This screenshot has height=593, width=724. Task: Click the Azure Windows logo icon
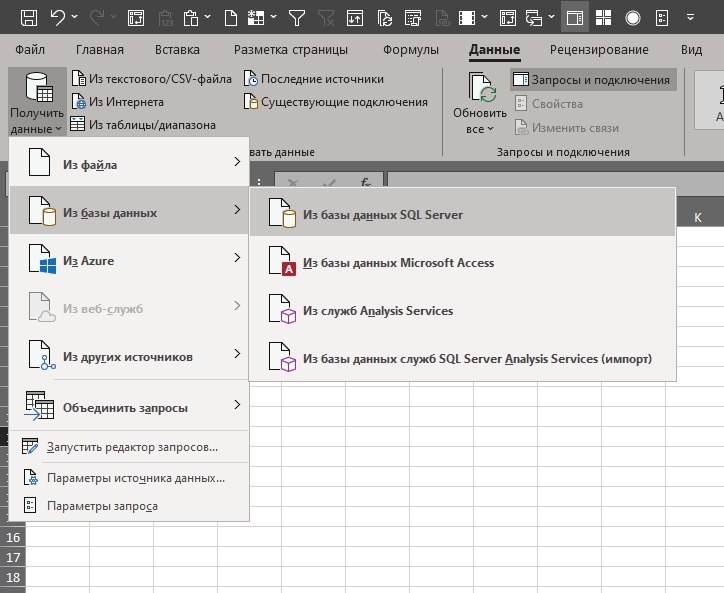42,259
